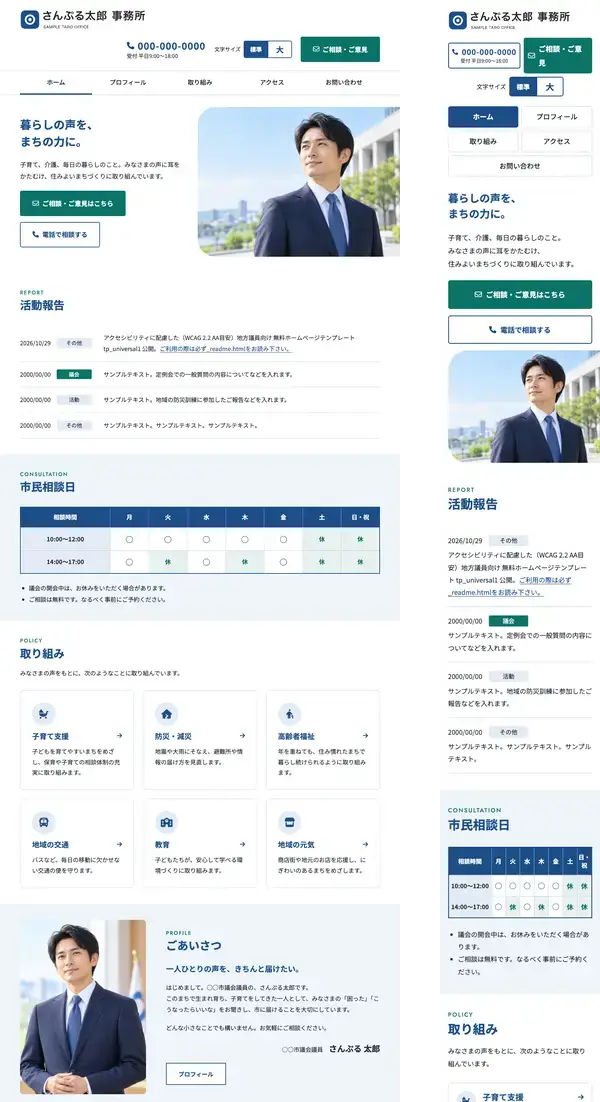Click the 日・祝 column header in desktop table

[360, 517]
